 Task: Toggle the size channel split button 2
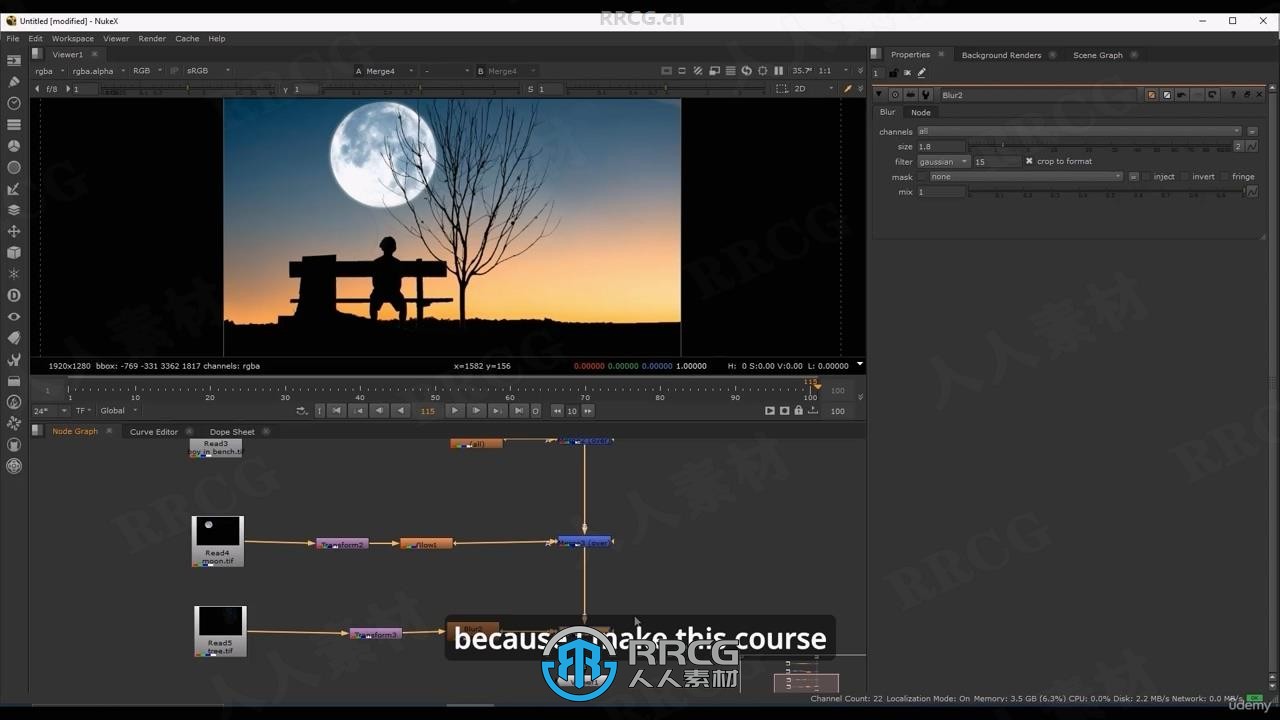(1238, 146)
